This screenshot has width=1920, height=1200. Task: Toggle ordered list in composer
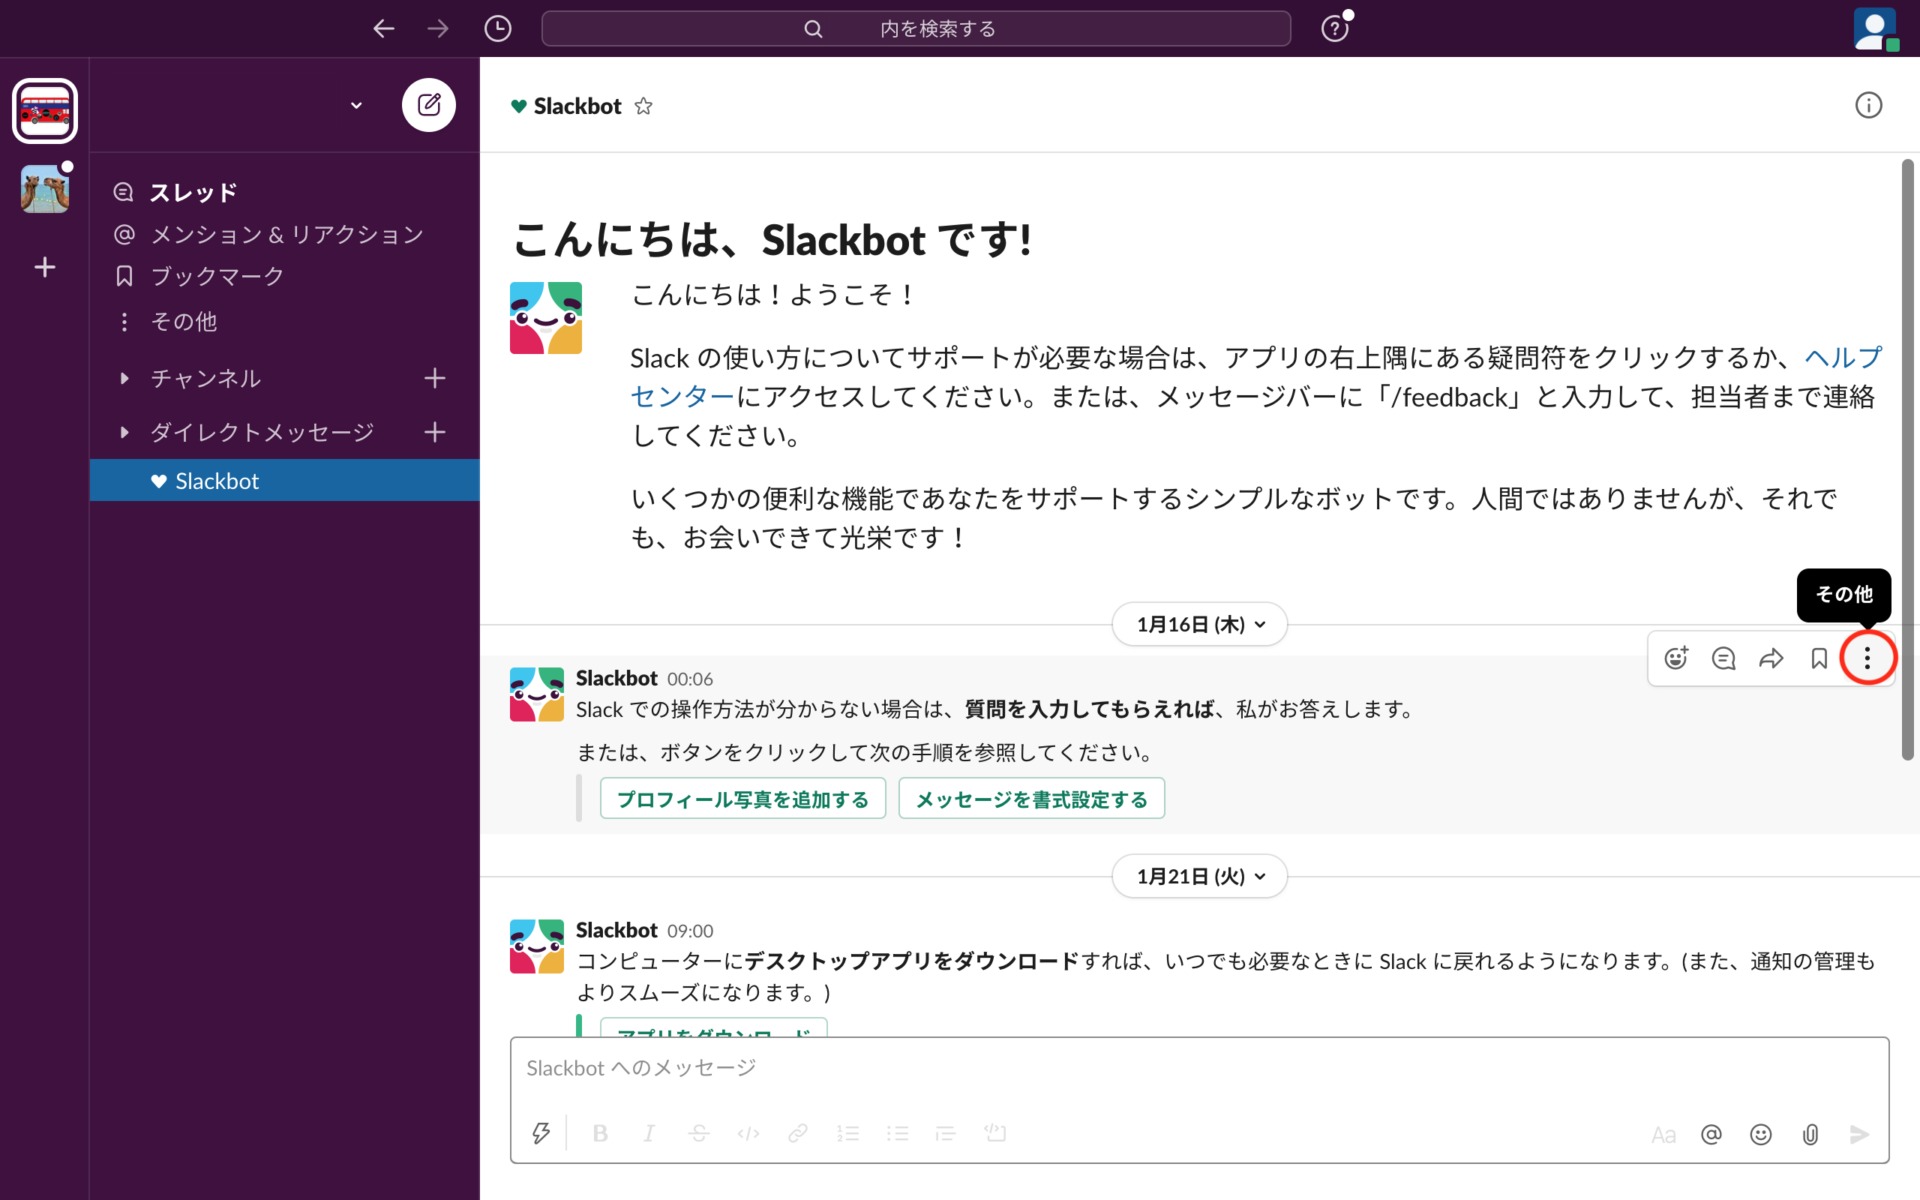(848, 1133)
